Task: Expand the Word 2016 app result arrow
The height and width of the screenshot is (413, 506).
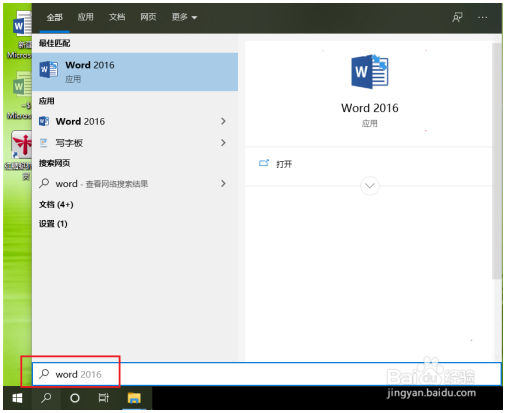Action: tap(223, 121)
